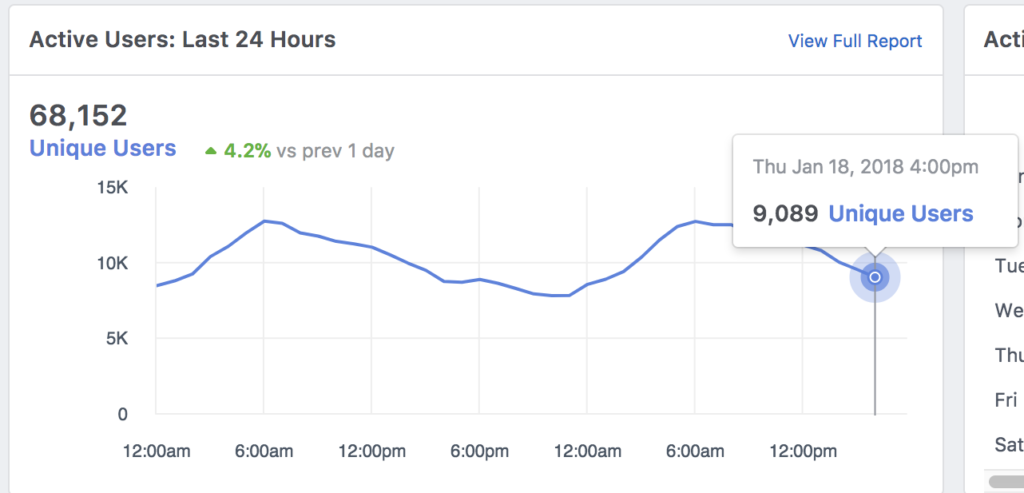The width and height of the screenshot is (1024, 493).
Task: Click the vs prev 1 day comparison text
Action: click(x=336, y=152)
